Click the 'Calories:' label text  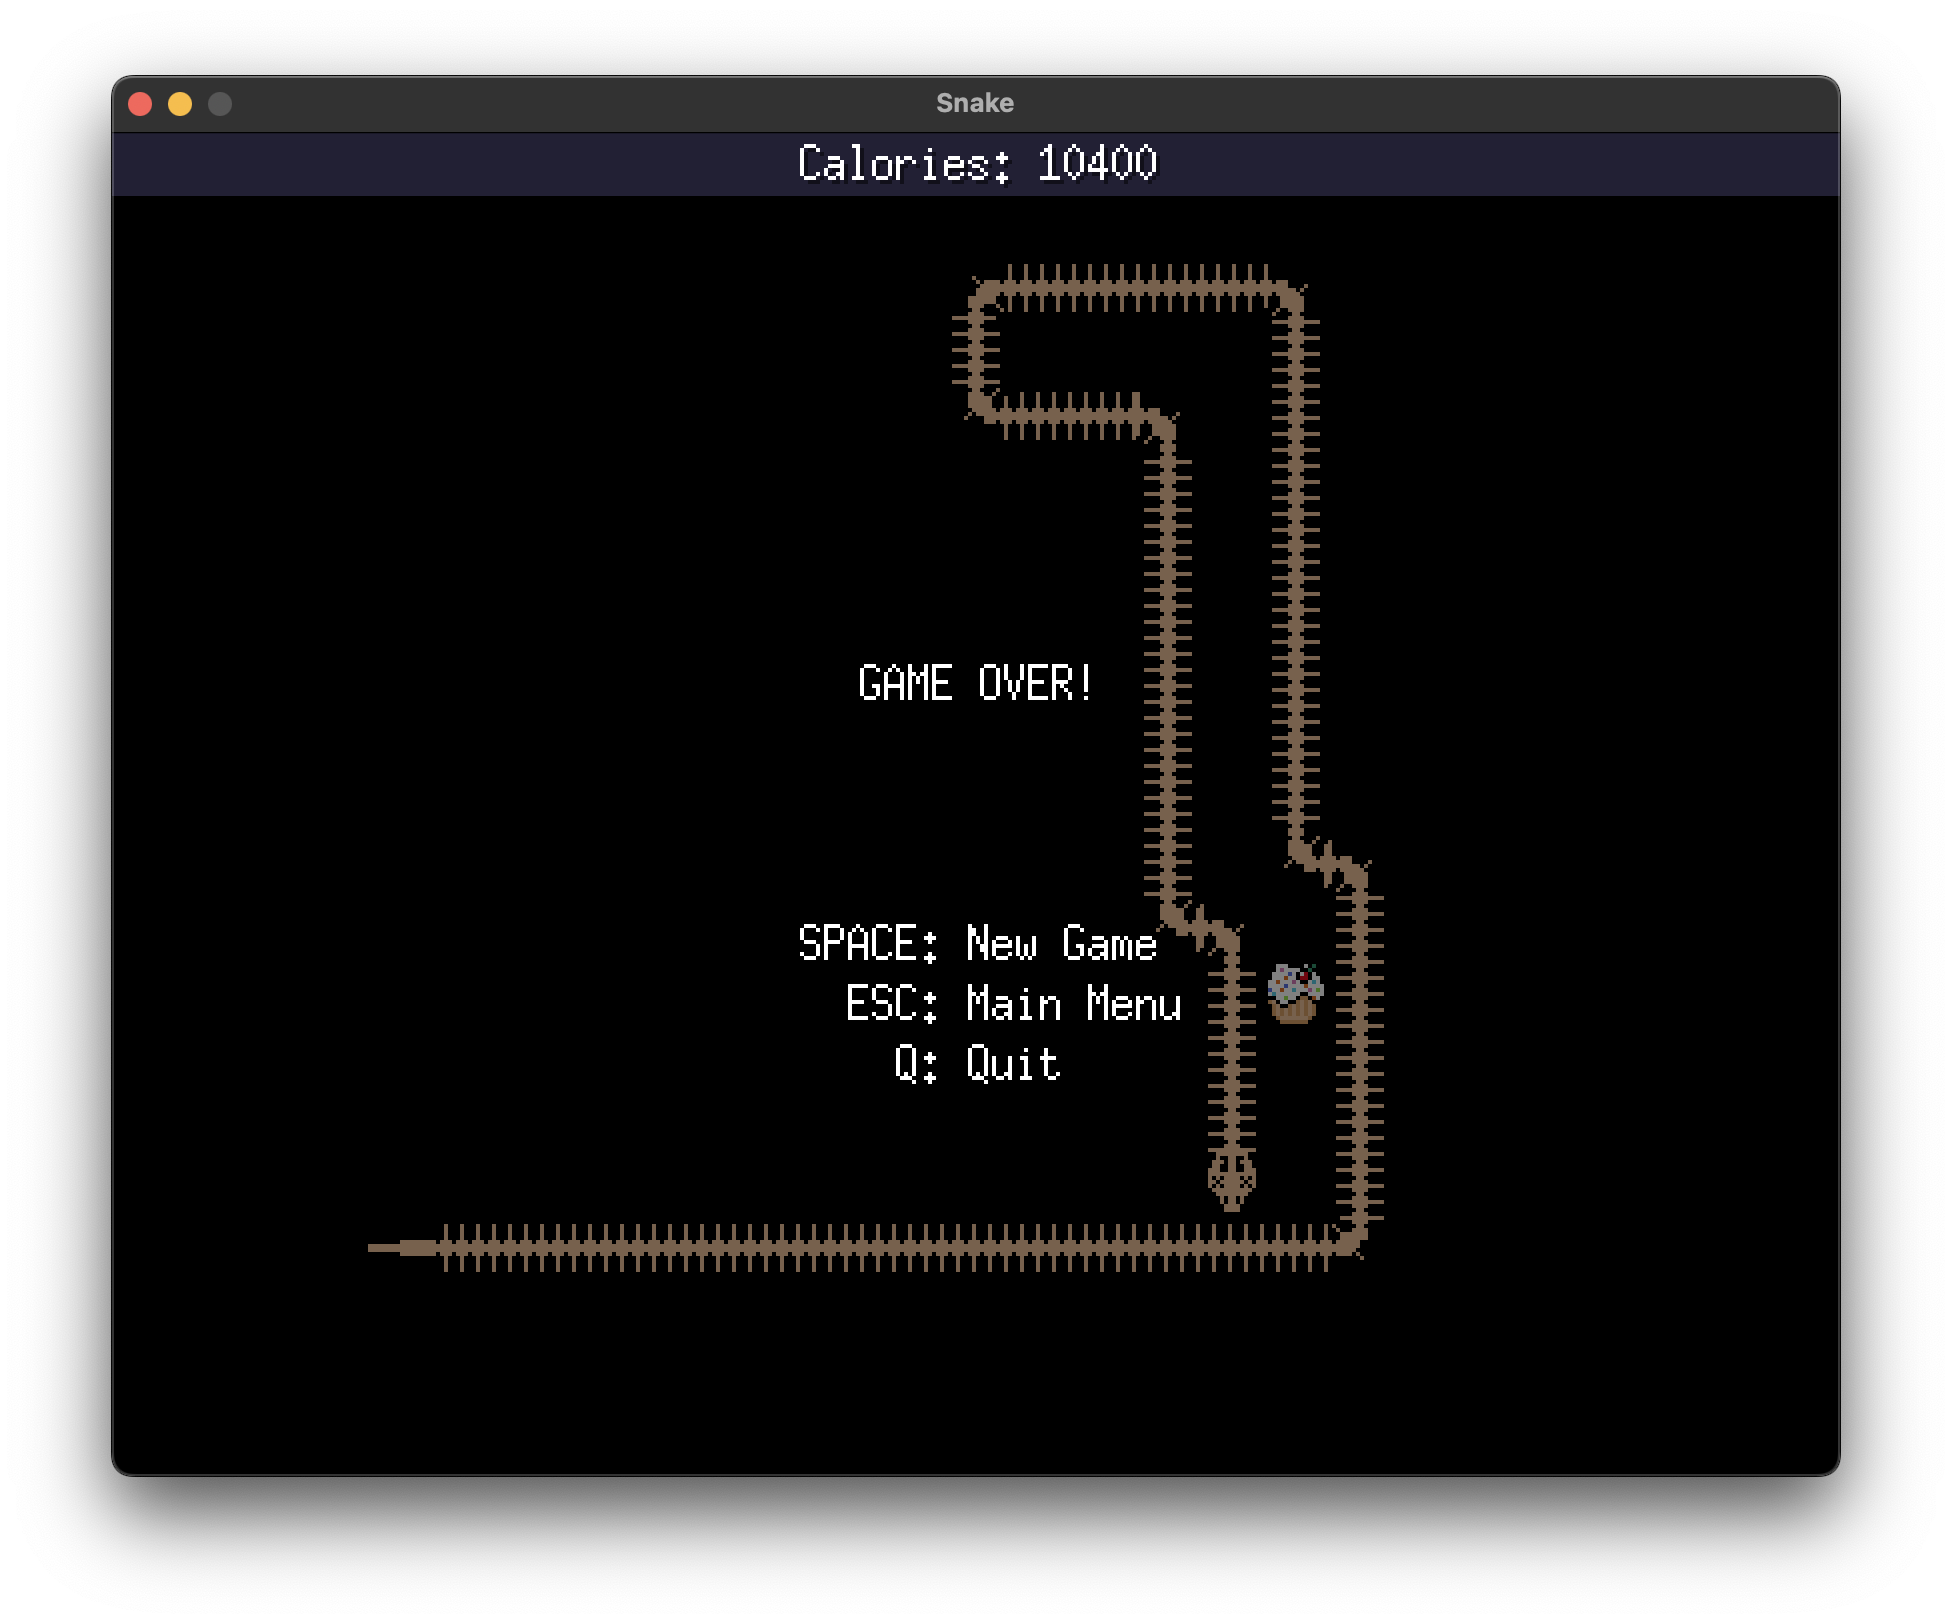coord(903,164)
